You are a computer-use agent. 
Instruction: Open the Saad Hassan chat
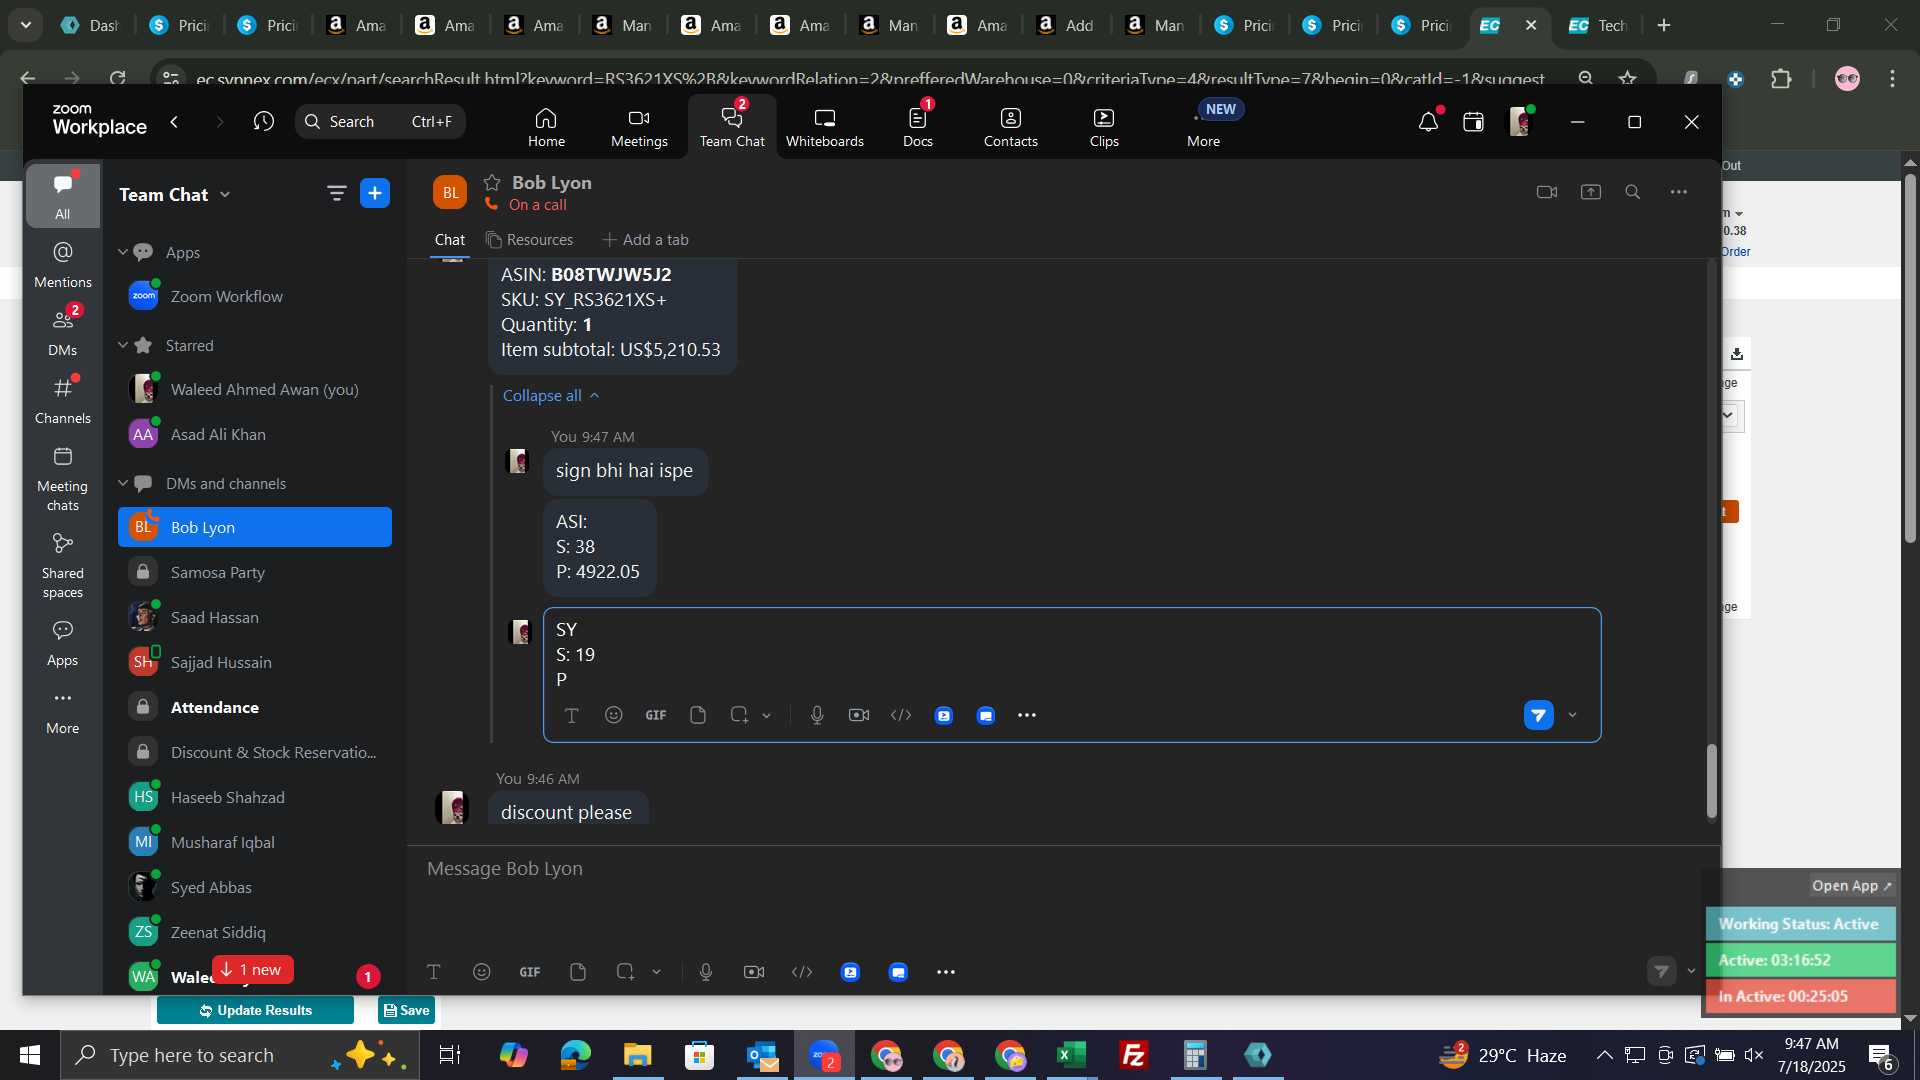pos(255,617)
